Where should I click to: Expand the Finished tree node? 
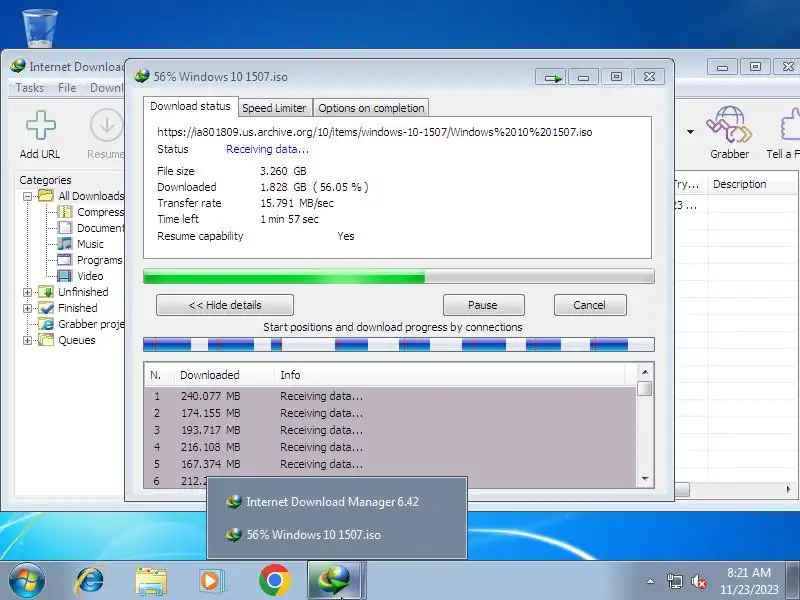click(28, 308)
